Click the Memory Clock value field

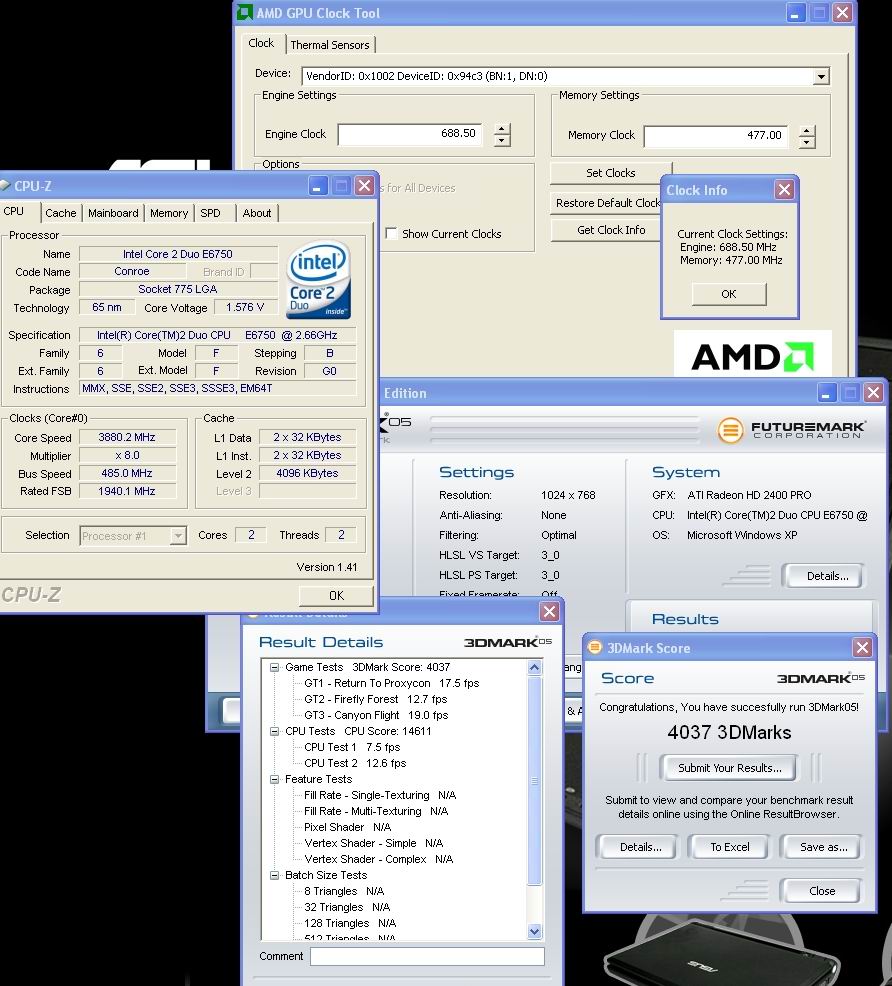716,136
